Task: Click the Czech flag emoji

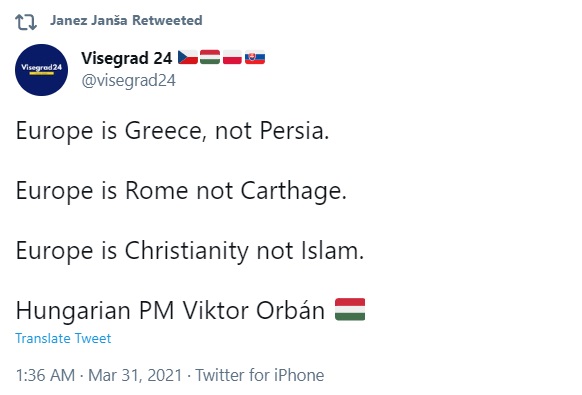Action: (188, 57)
